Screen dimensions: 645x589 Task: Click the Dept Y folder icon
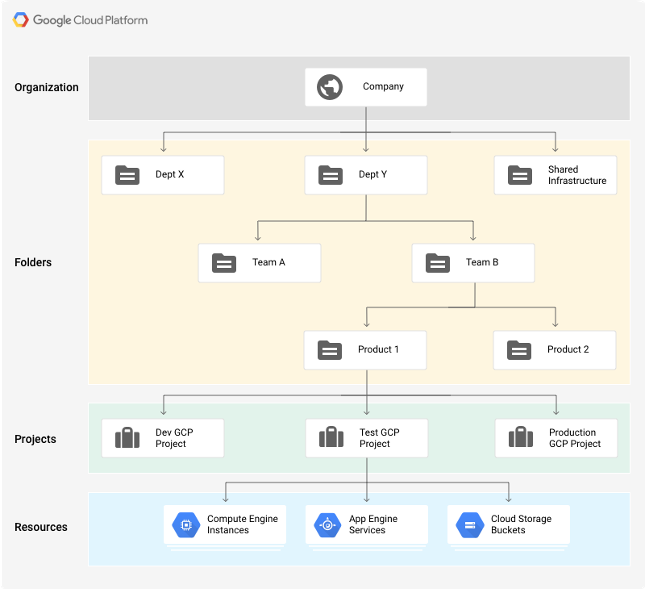click(x=330, y=175)
